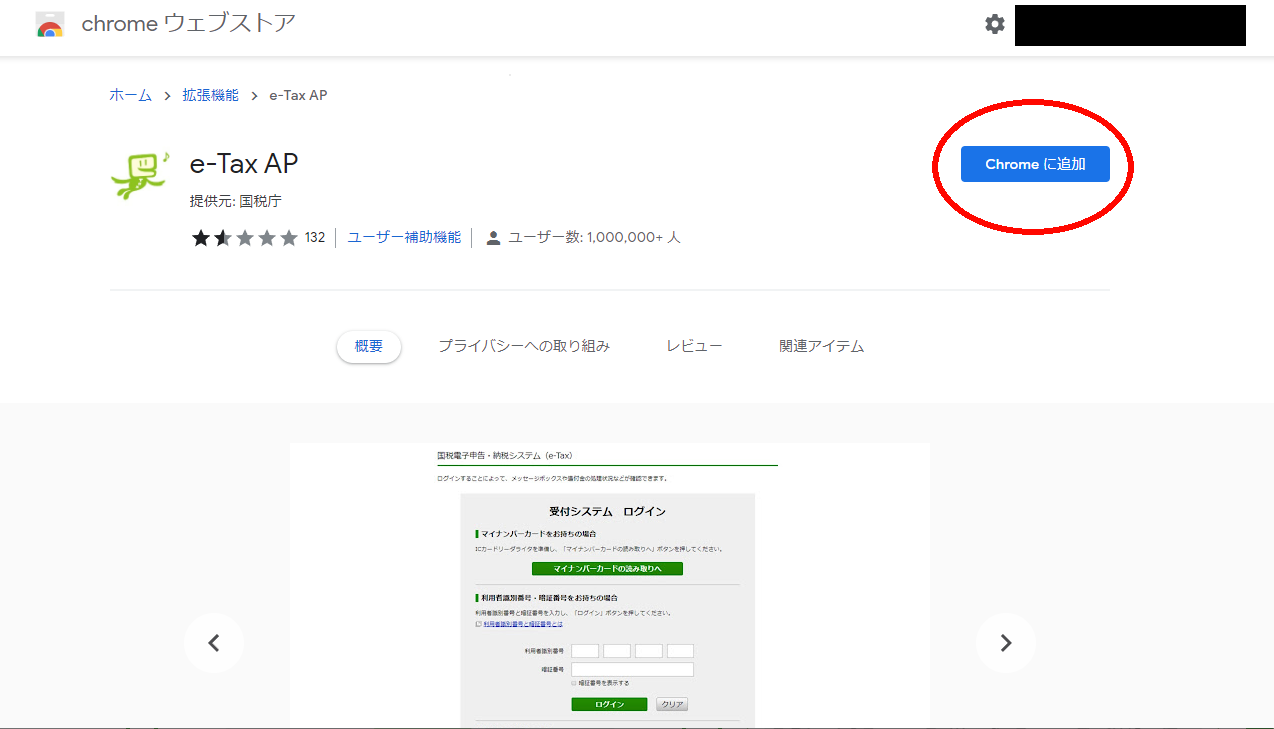Viewport: 1274px width, 729px height.
Task: Select the 概要 tab
Action: click(369, 346)
